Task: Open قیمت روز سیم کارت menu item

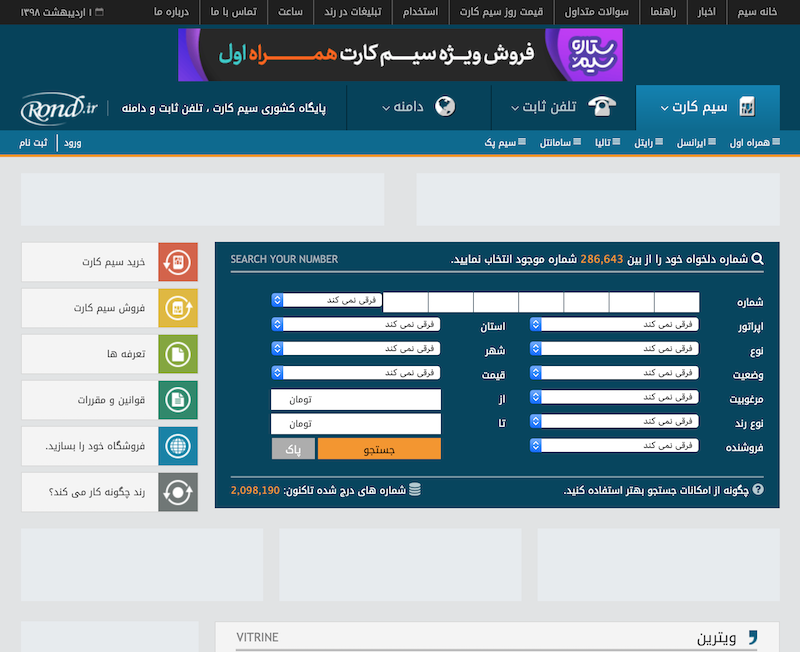Action: [x=501, y=12]
